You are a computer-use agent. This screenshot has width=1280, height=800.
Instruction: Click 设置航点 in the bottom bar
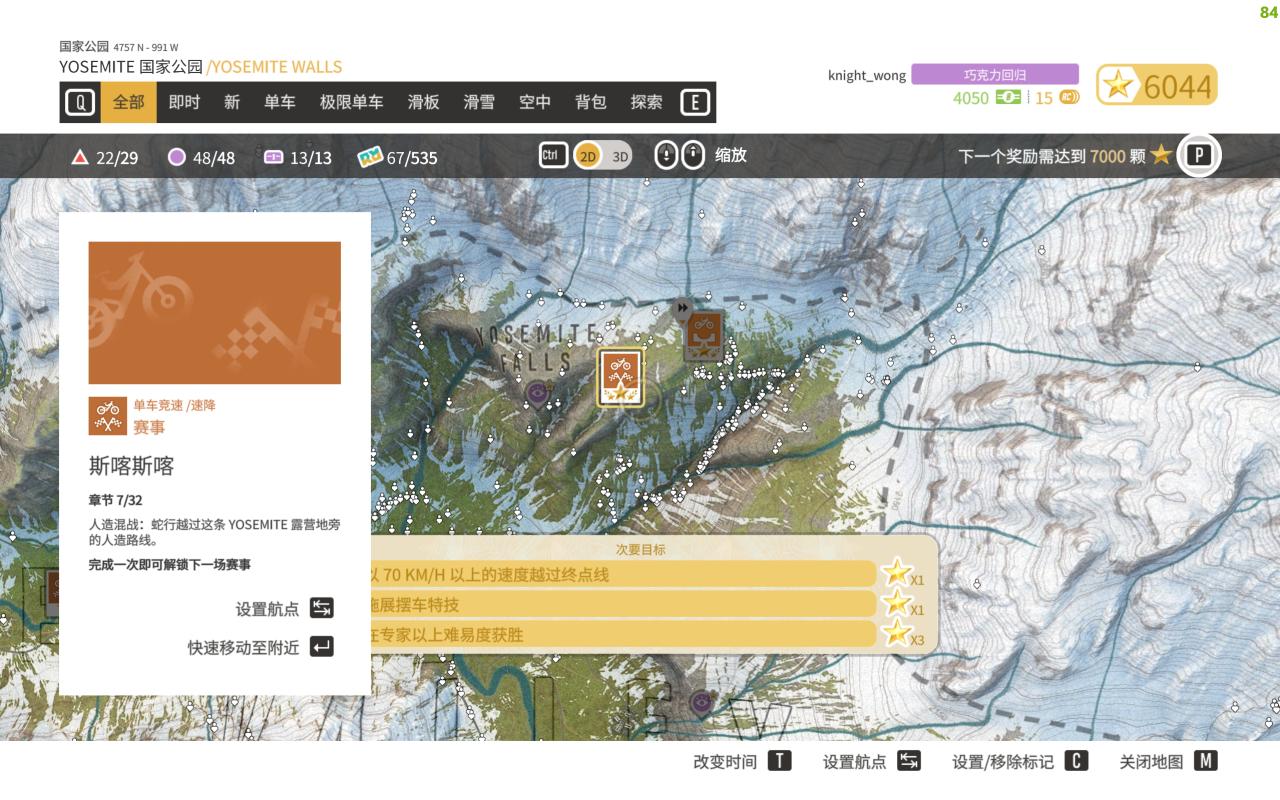[x=854, y=762]
